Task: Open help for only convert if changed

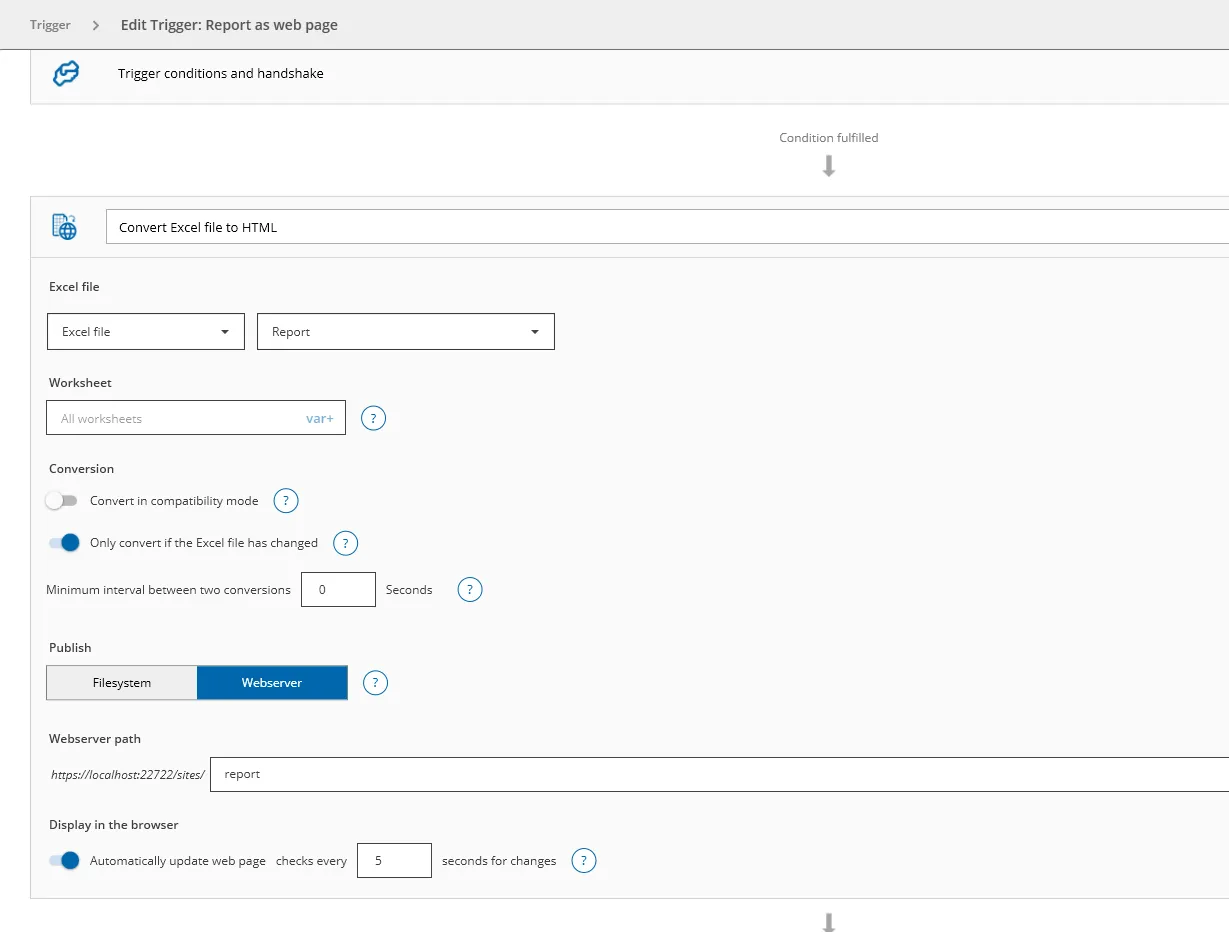Action: (x=345, y=543)
